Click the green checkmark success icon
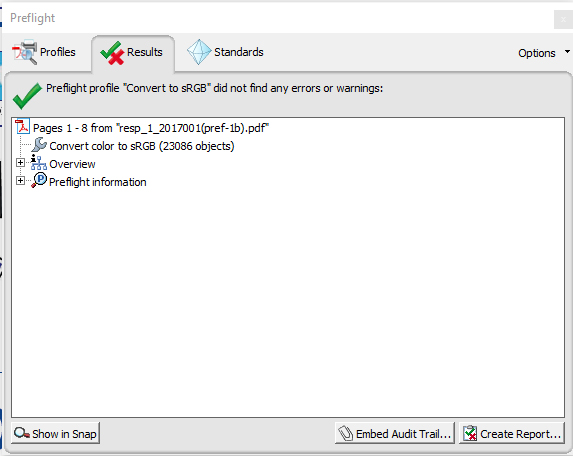 click(27, 96)
